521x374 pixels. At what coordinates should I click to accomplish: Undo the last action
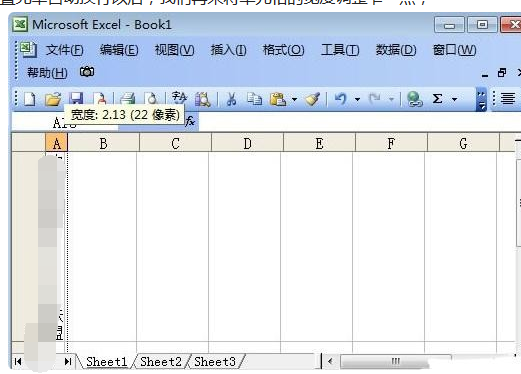tap(341, 99)
